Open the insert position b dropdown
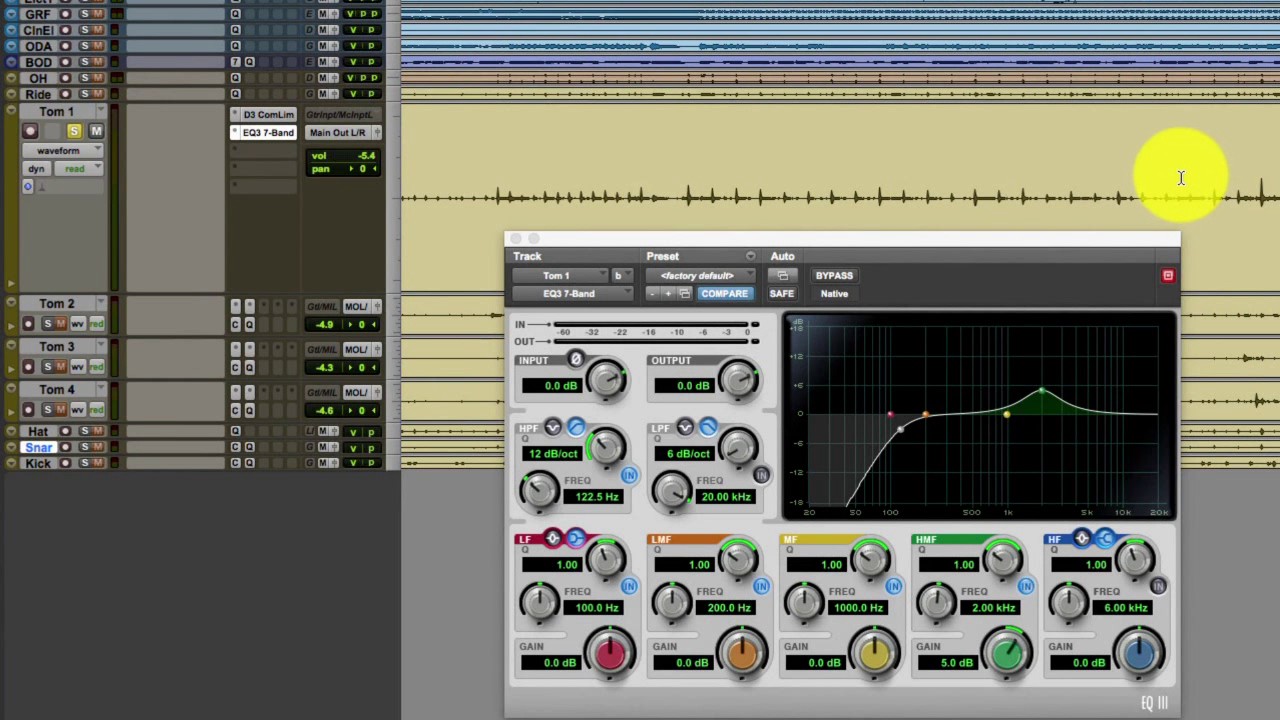The height and width of the screenshot is (720, 1280). pos(622,275)
